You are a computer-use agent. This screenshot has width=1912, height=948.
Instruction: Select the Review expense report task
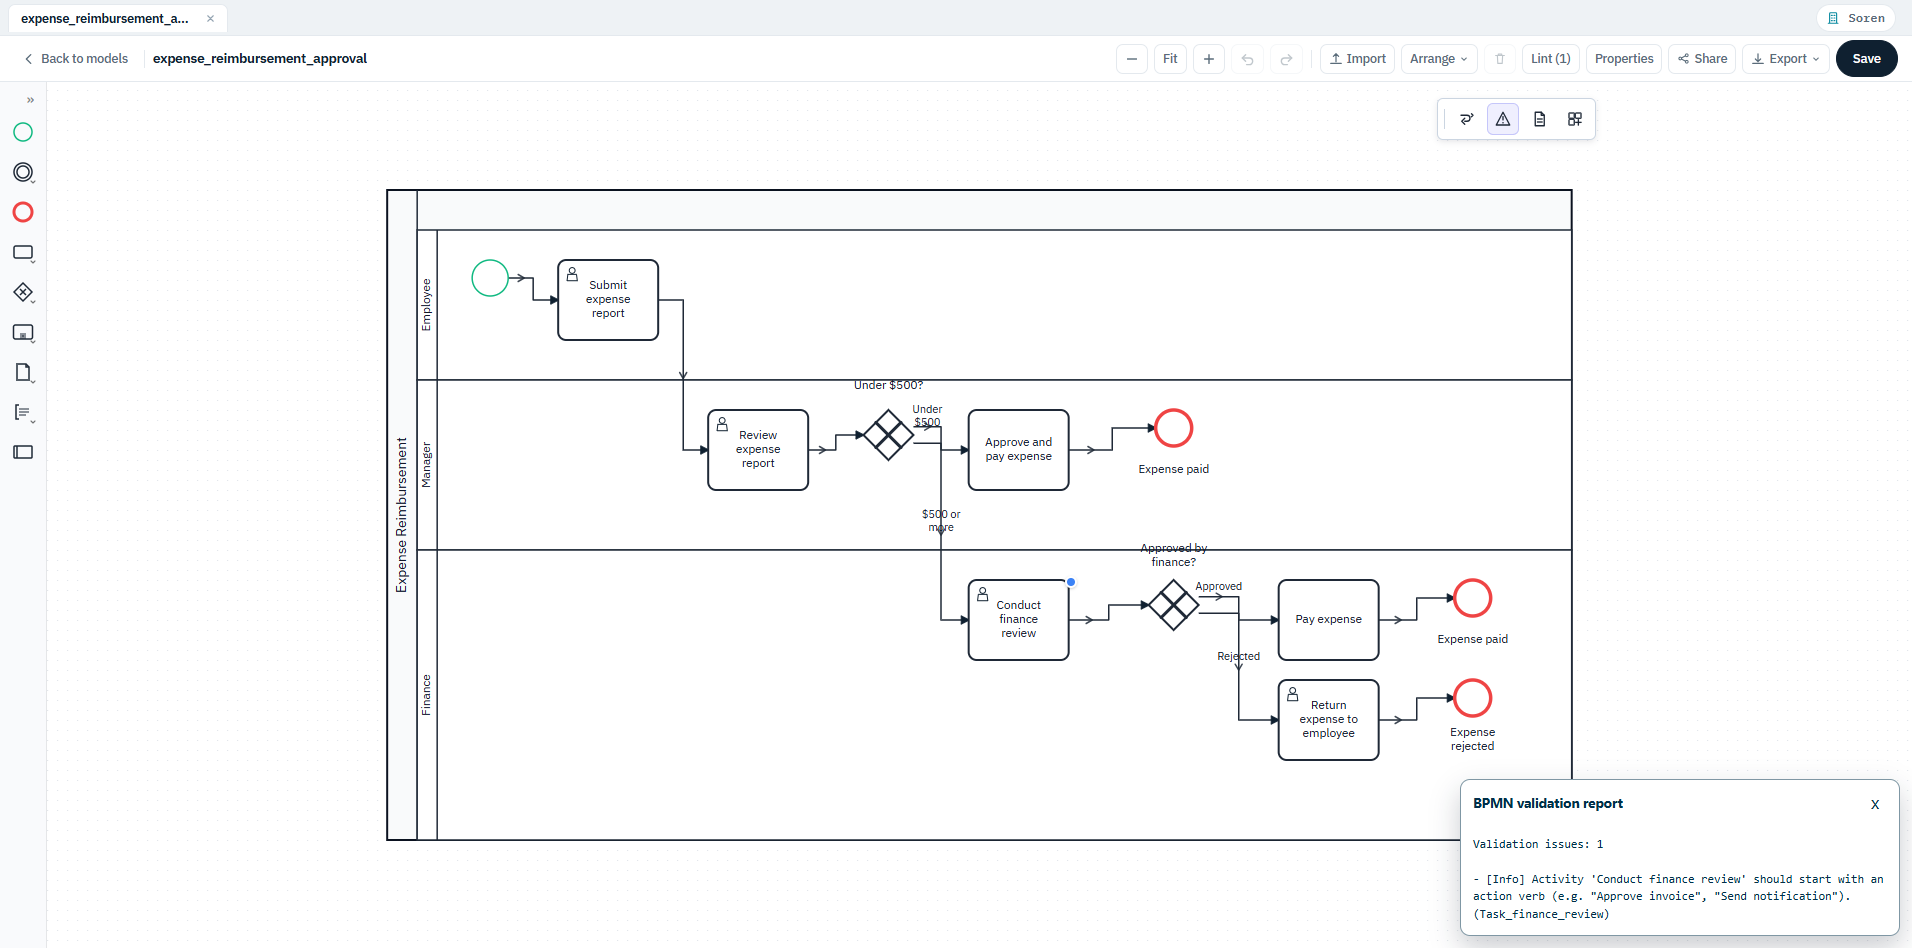coord(758,450)
